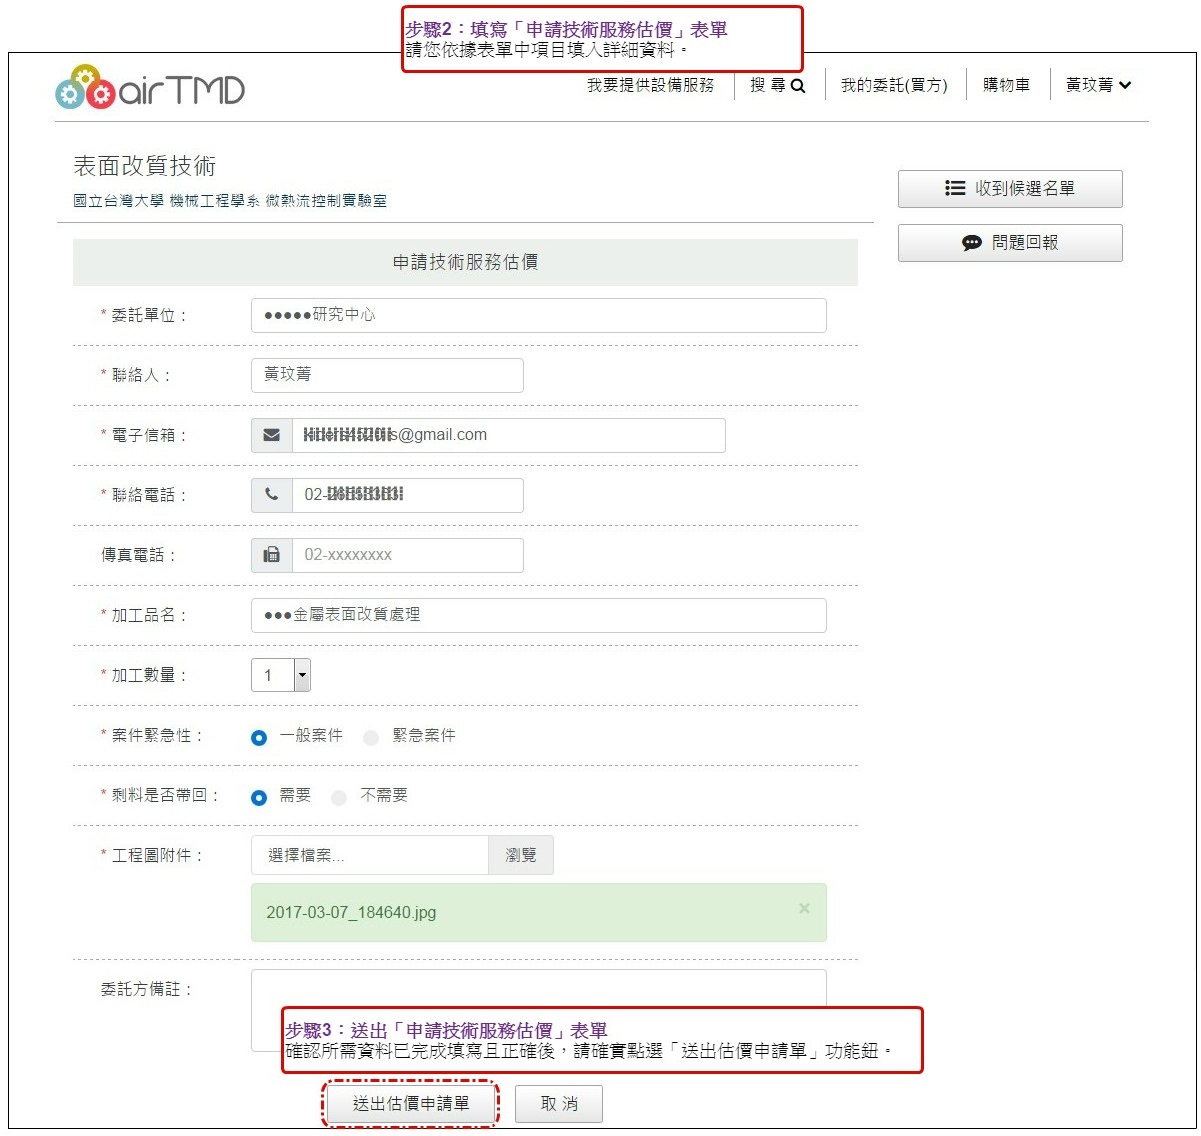The width and height of the screenshot is (1201, 1136).
Task: Click the envelope icon beside email field
Action: pyautogui.click(x=271, y=435)
